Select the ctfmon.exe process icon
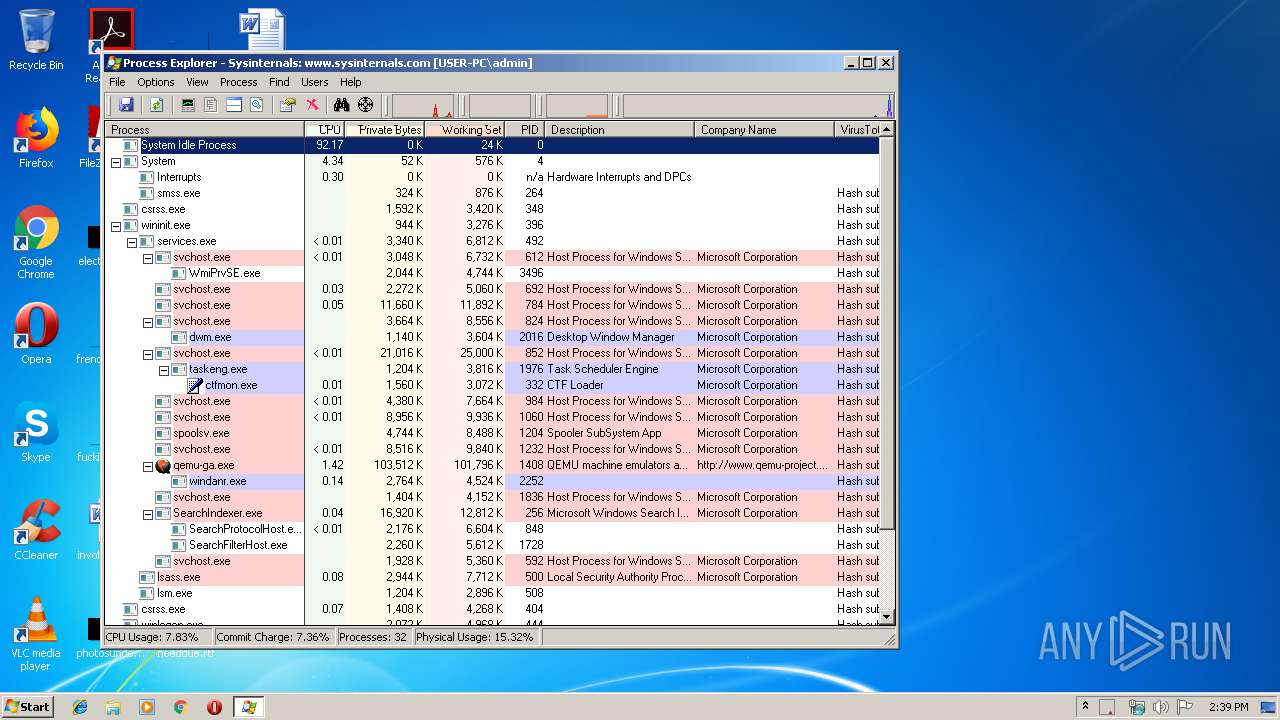 coord(196,385)
